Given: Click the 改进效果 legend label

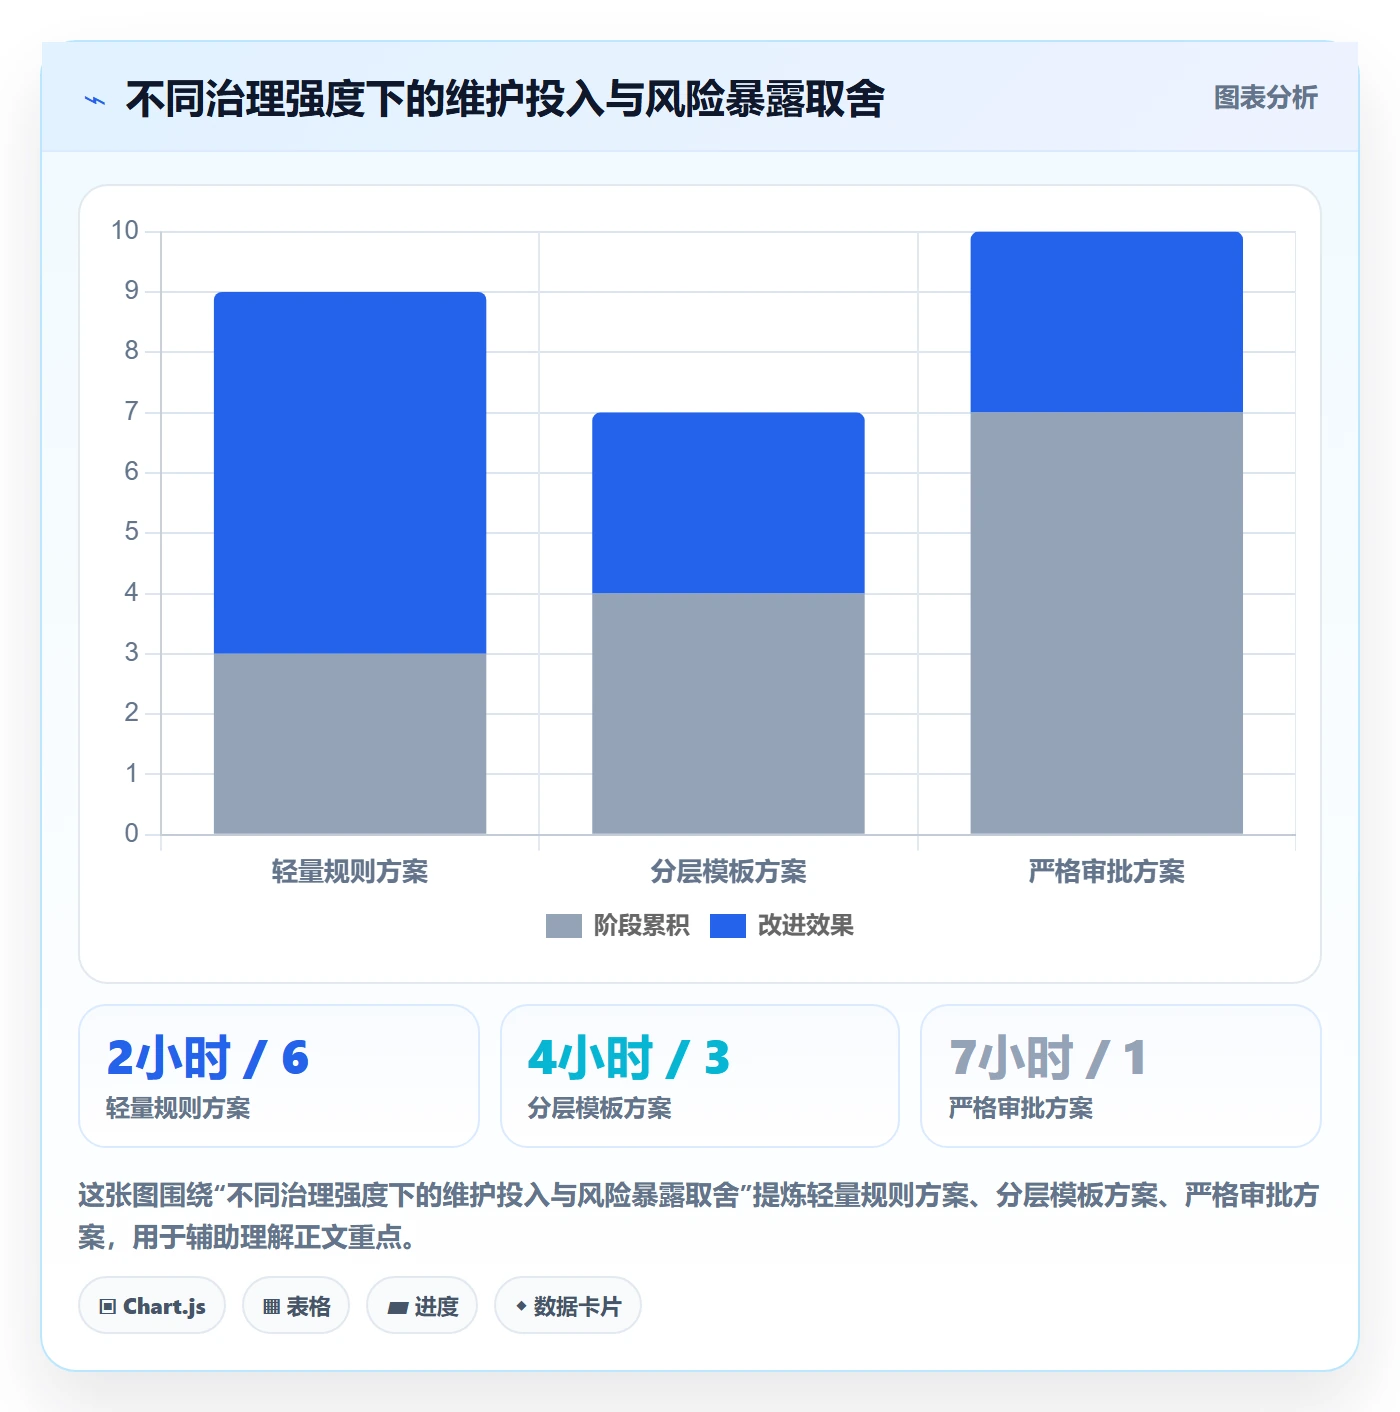Looking at the screenshot, I should click(805, 926).
